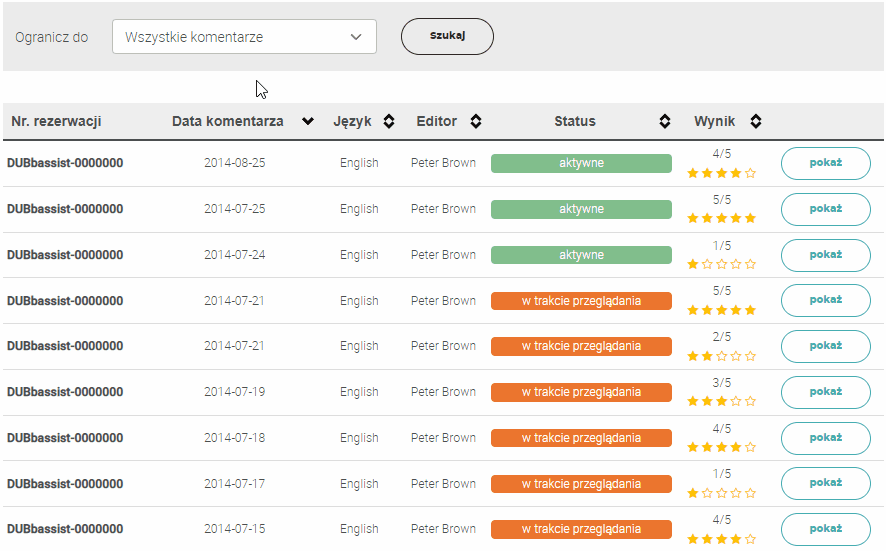
Task: Open pokaż for the 2014-07-24 comment
Action: [x=825, y=255]
